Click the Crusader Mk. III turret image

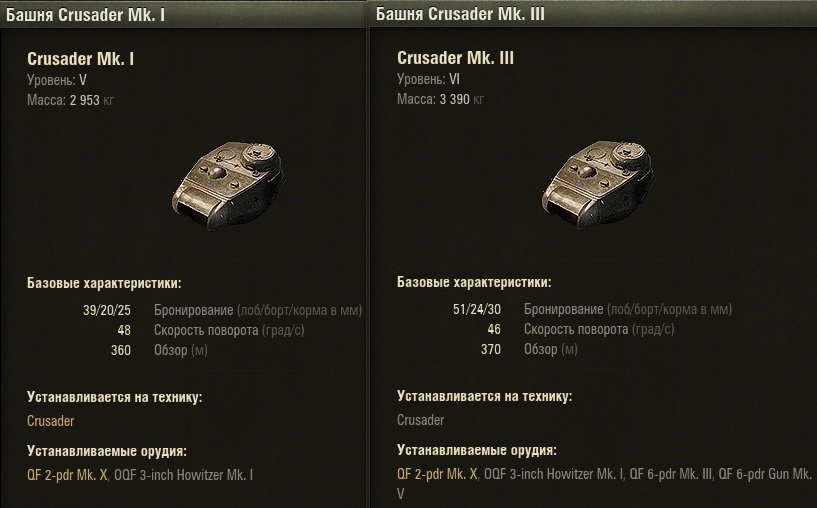(x=598, y=184)
